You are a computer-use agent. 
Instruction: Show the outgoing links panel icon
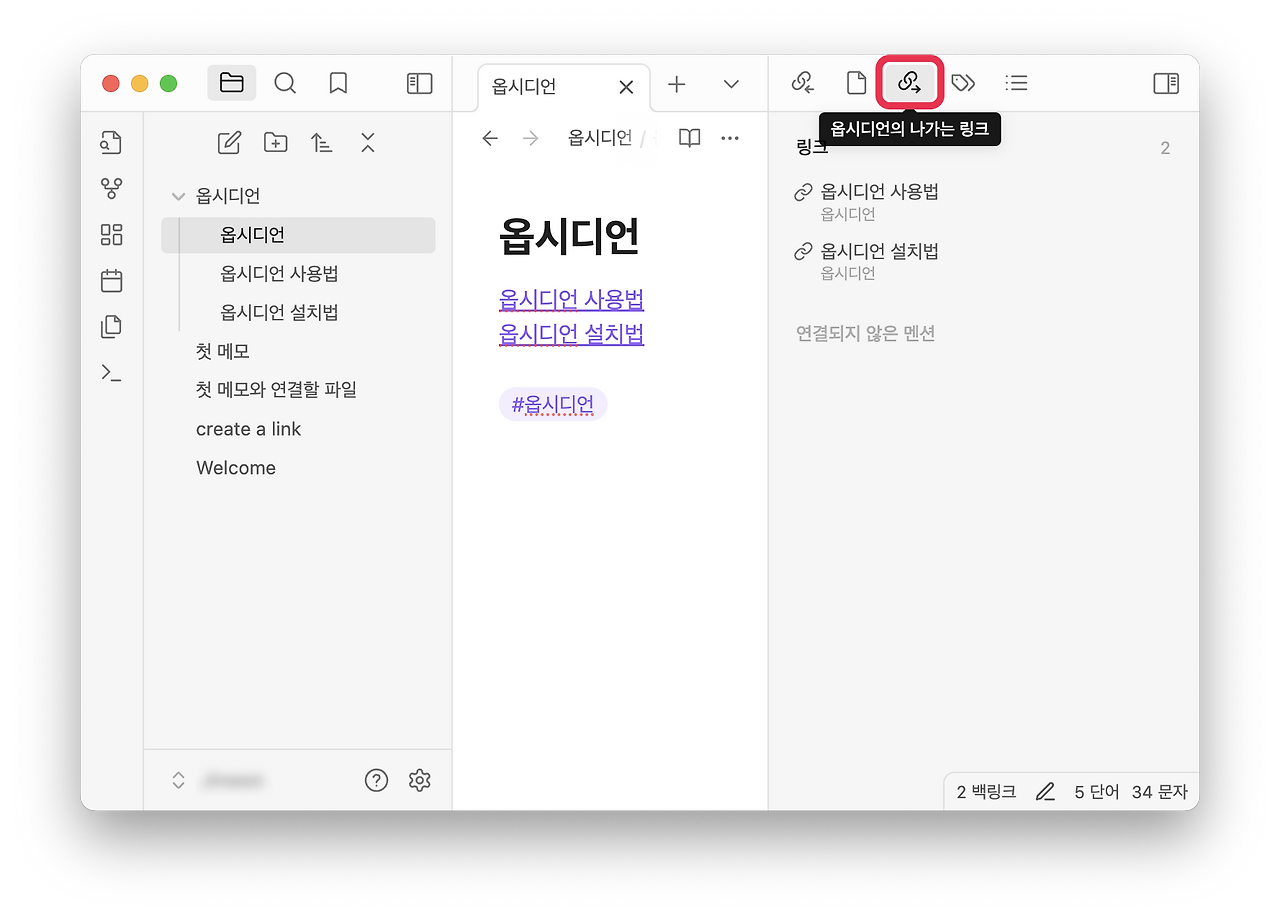909,83
